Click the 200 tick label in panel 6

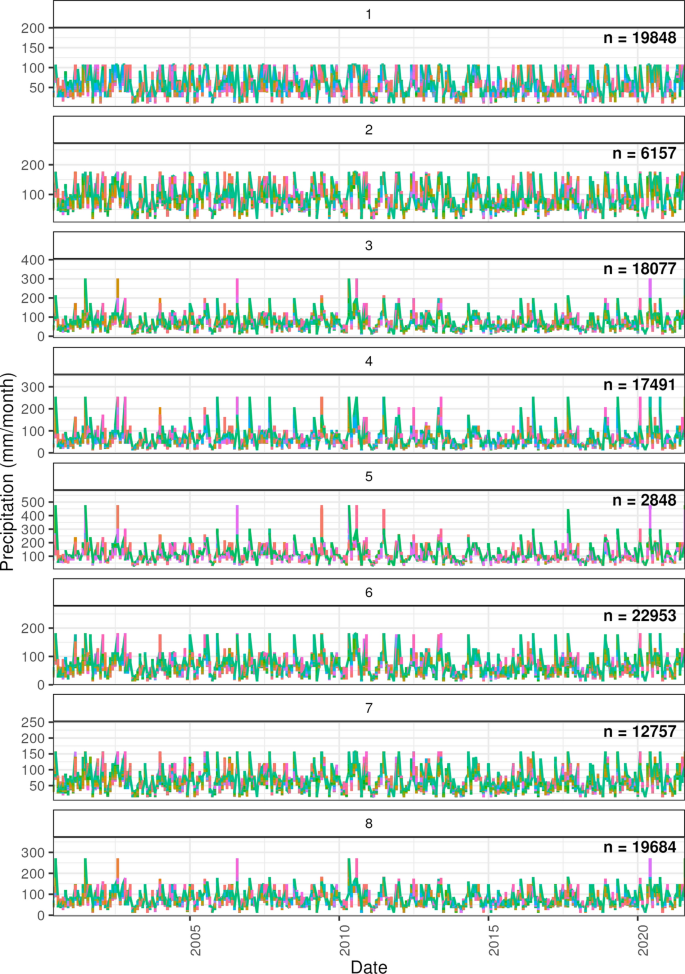pos(33,629)
